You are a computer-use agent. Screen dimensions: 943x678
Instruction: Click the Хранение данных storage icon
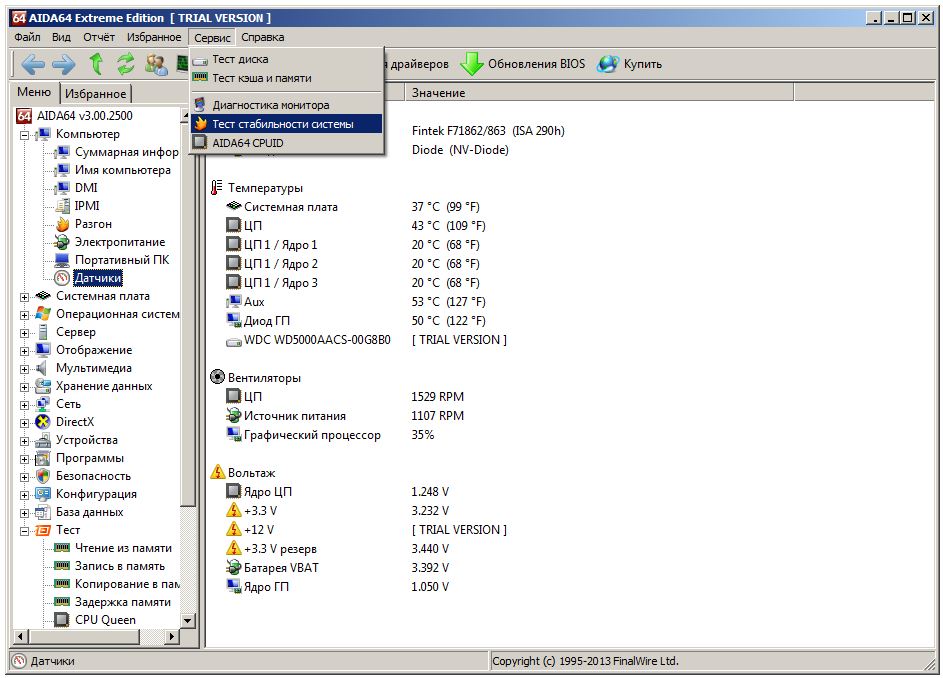pos(43,386)
